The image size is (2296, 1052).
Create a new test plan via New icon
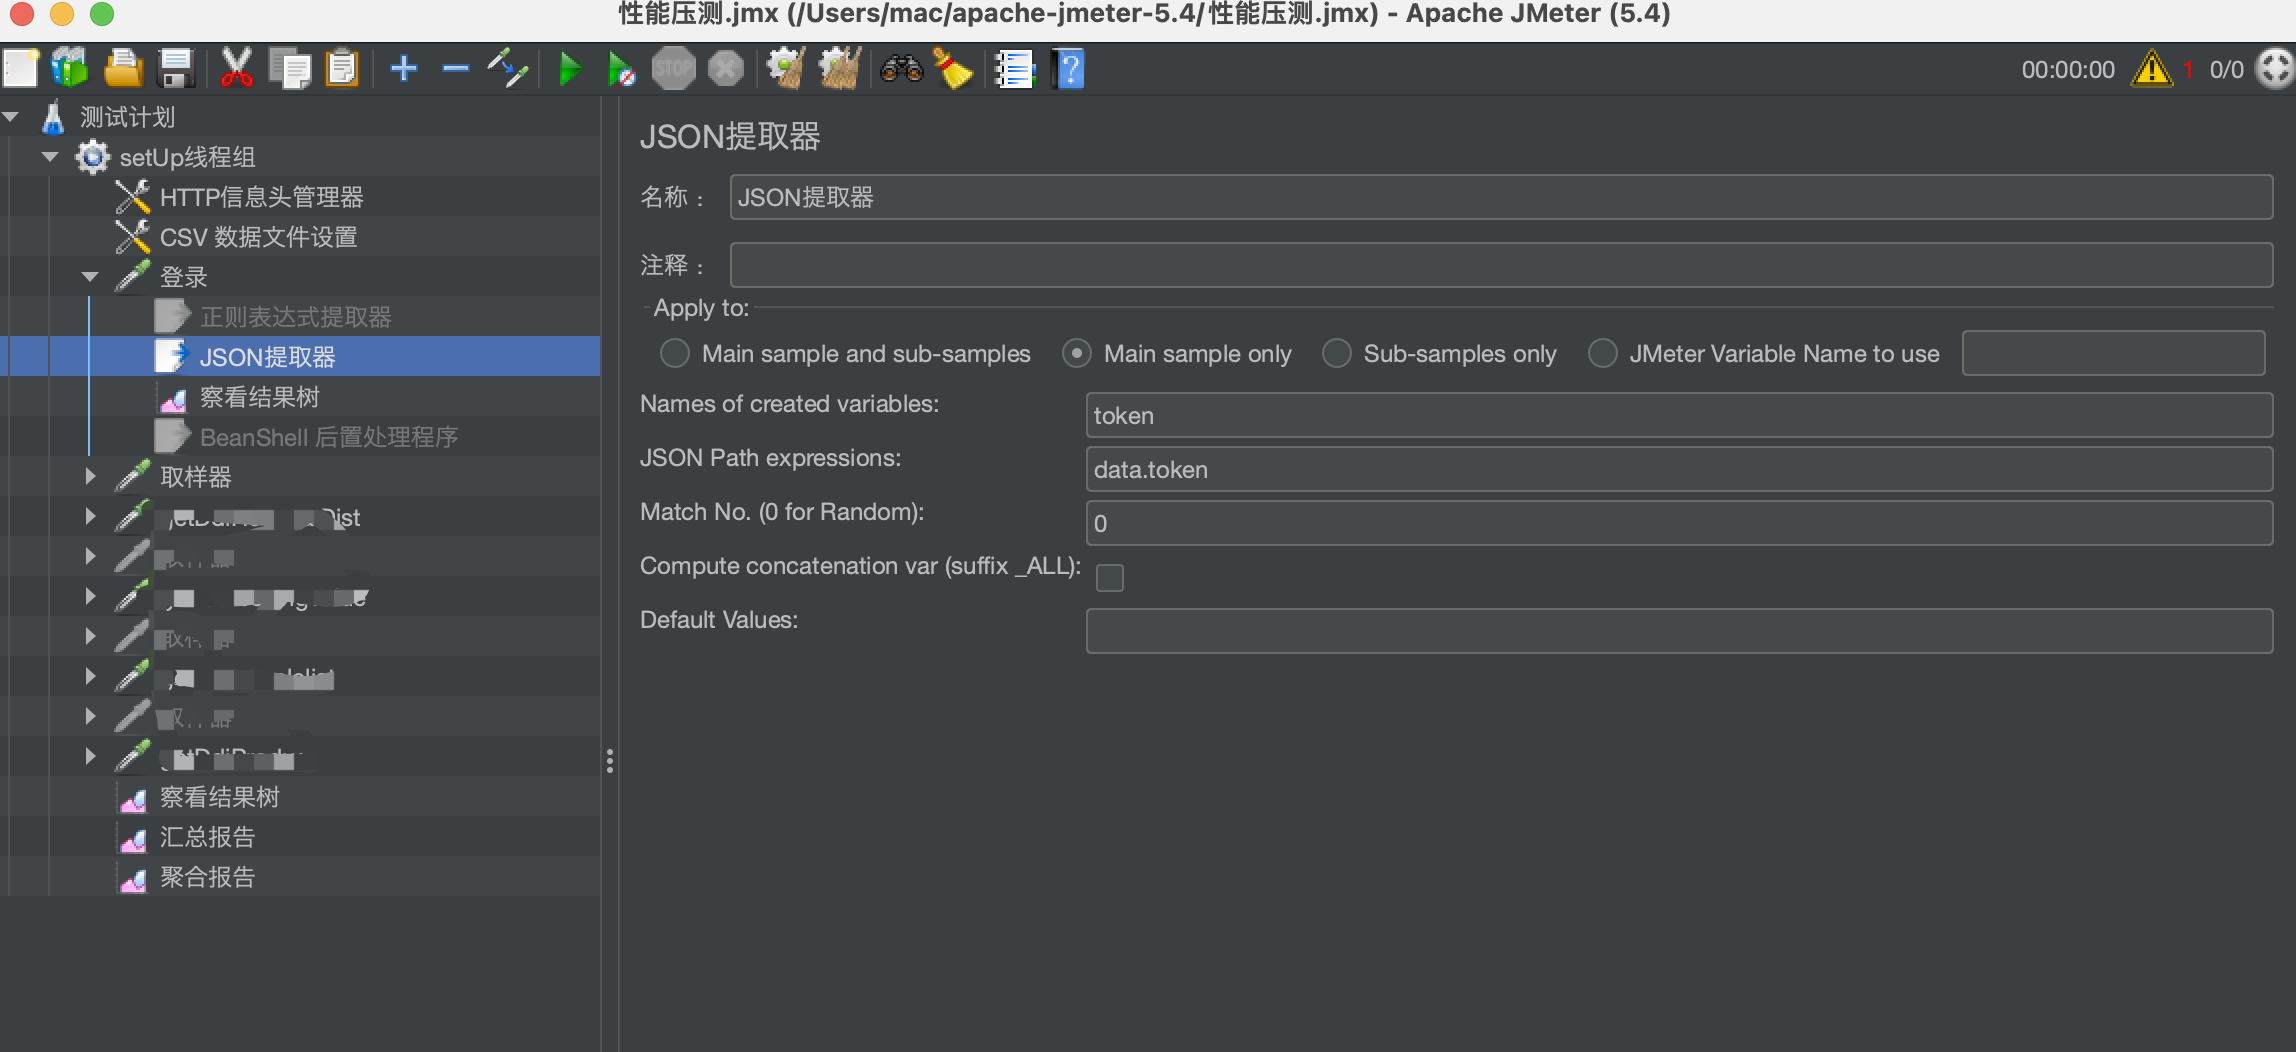pos(21,69)
